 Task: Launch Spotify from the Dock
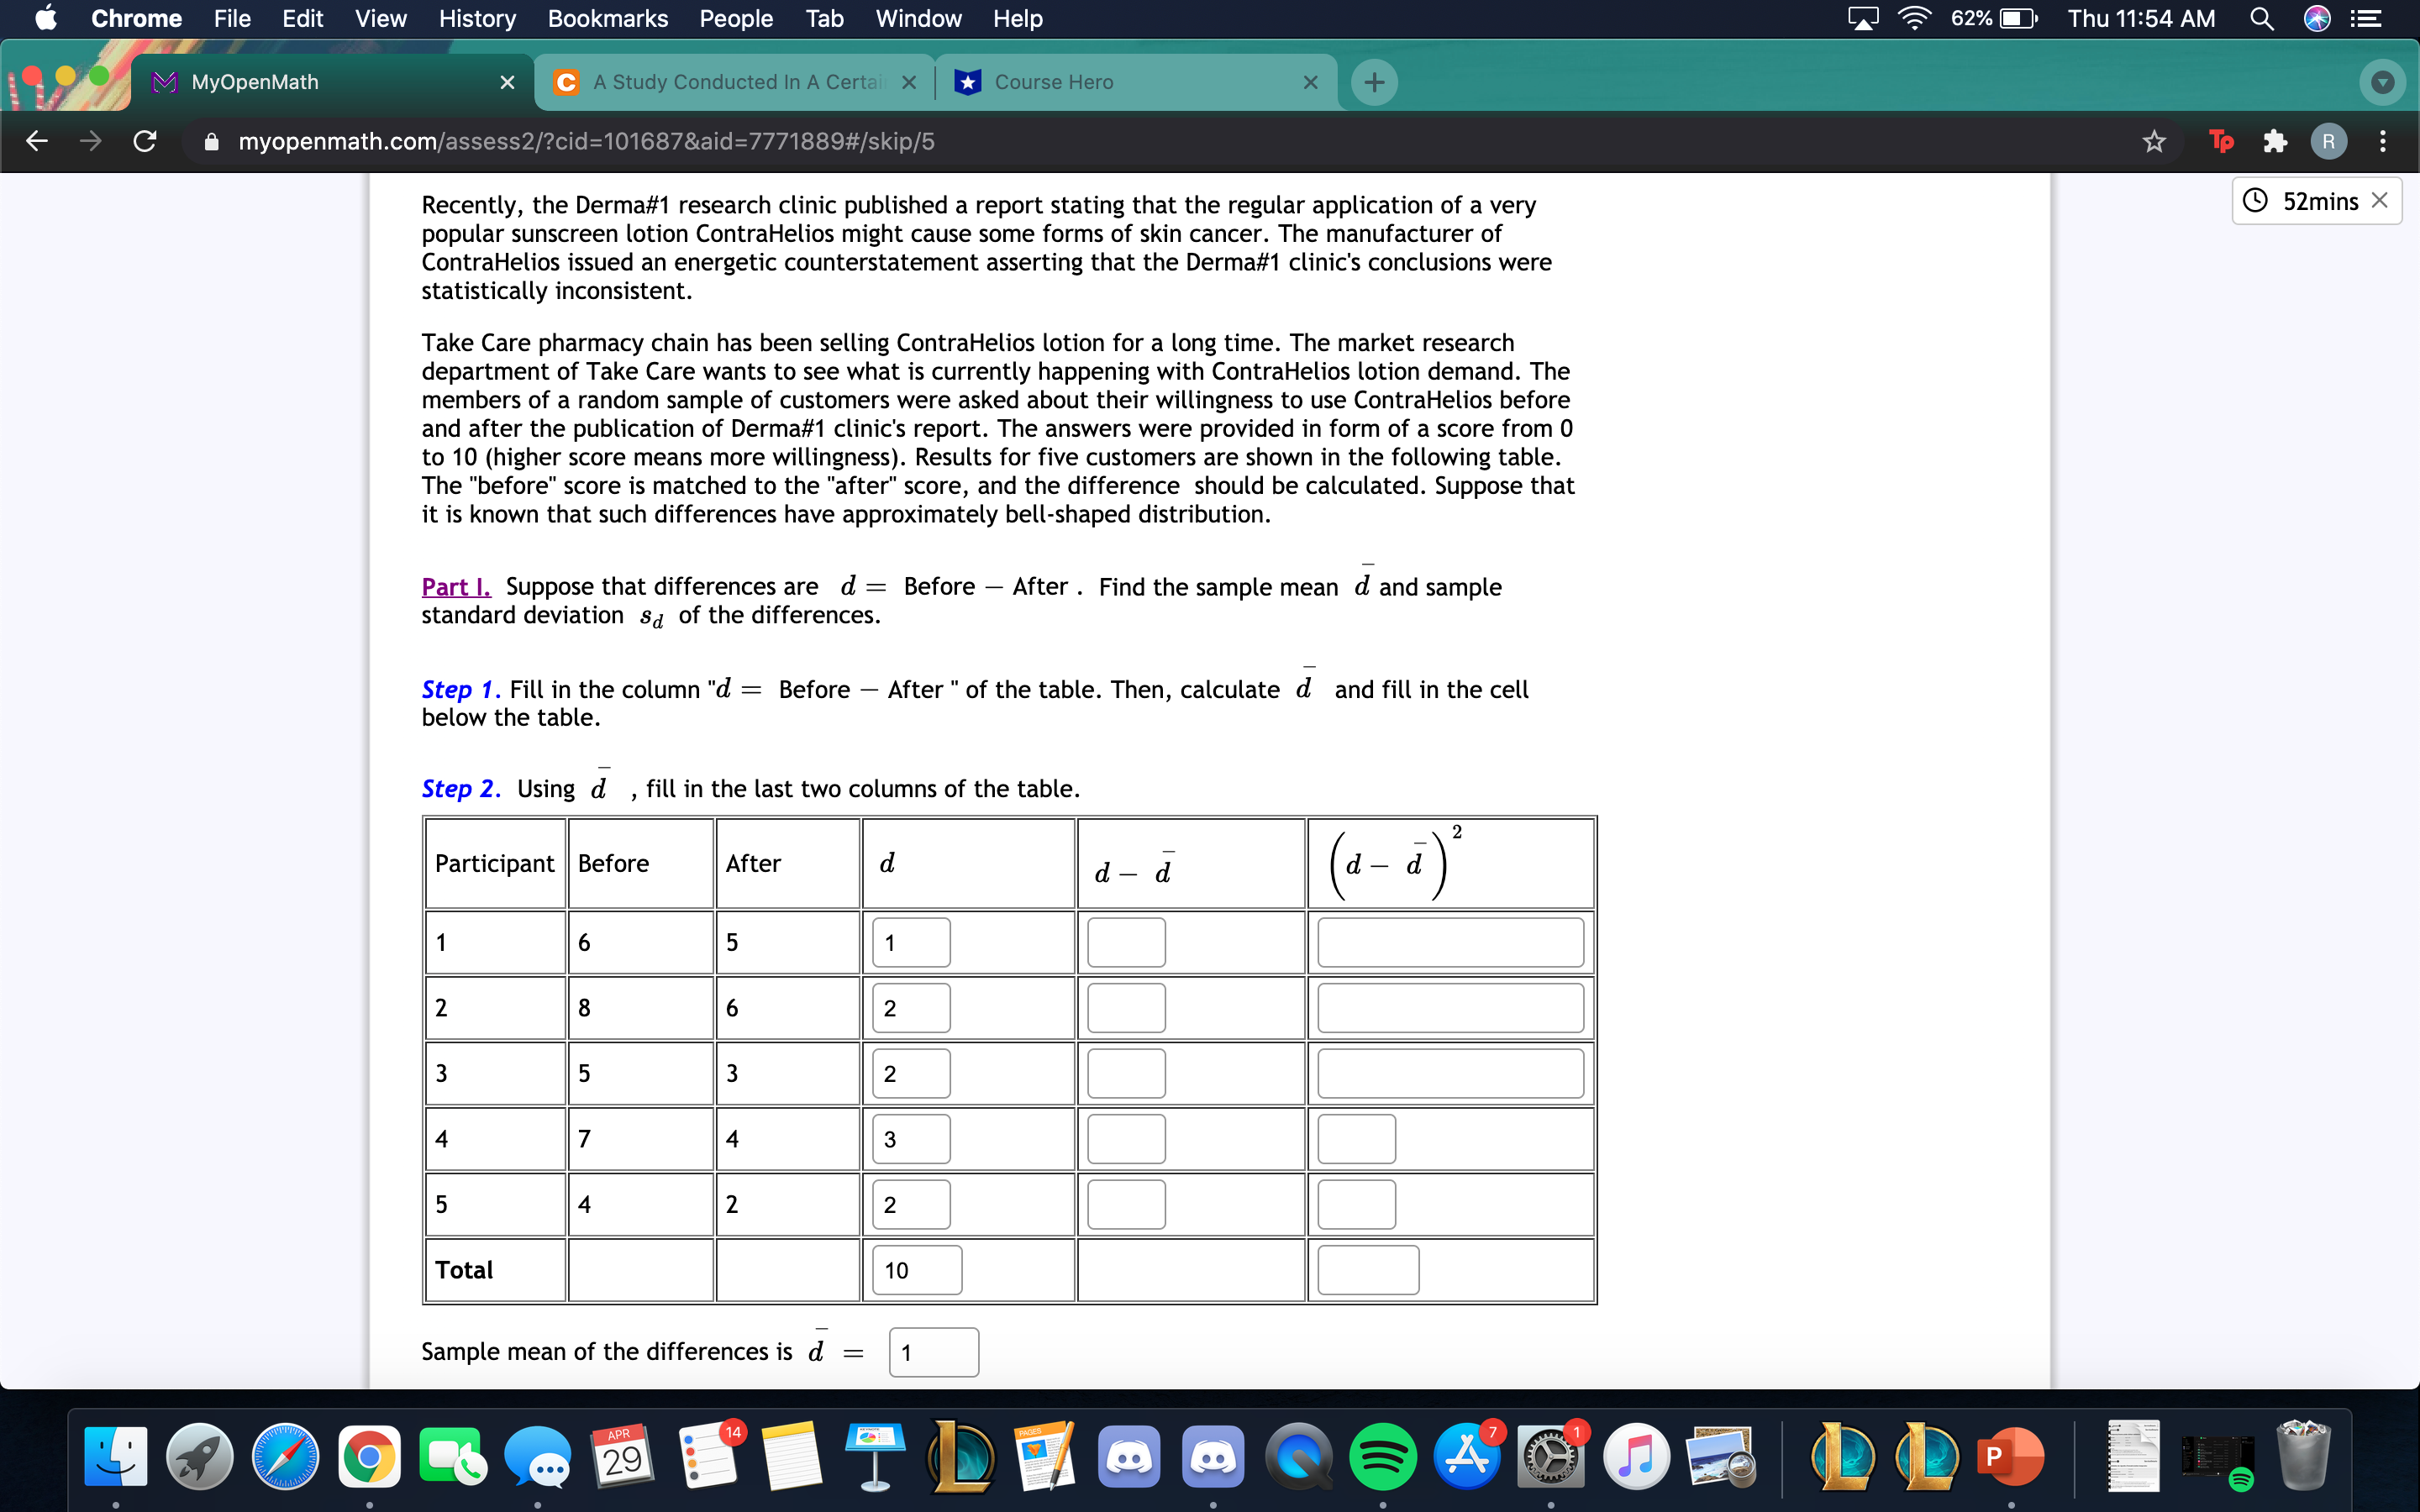(1383, 1457)
